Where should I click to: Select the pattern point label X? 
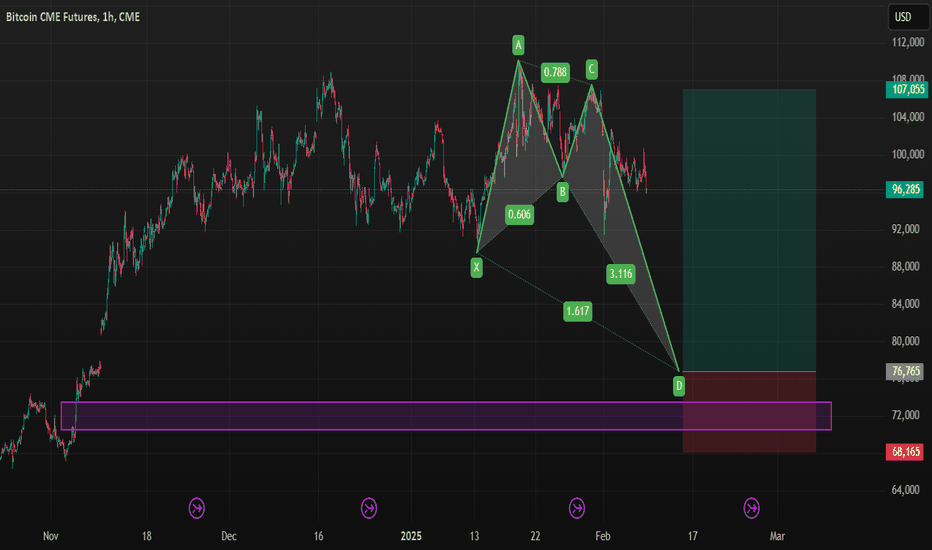tap(476, 268)
